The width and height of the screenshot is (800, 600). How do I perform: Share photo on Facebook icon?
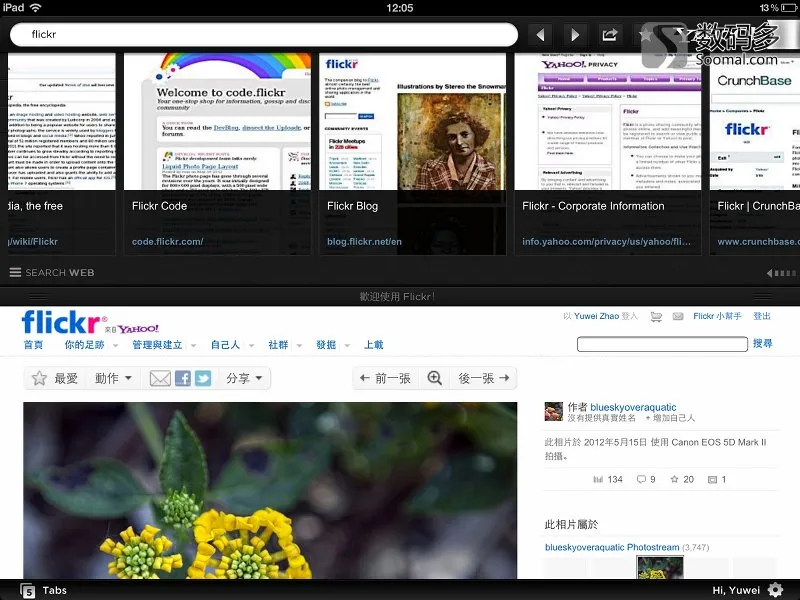pyautogui.click(x=183, y=378)
